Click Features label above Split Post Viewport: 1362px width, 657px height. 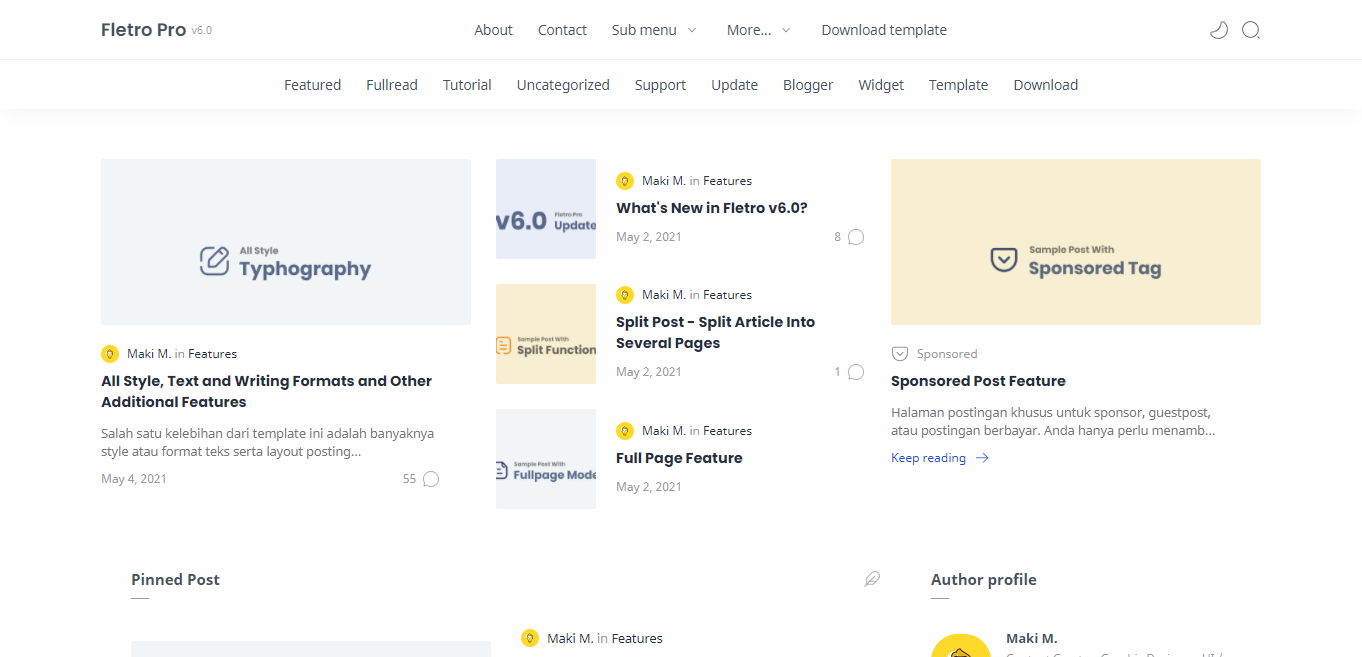[x=727, y=295]
